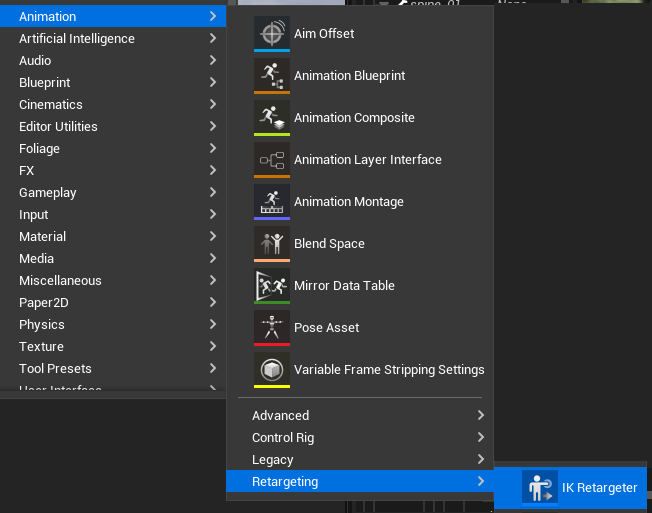Expand arrow next to Artificial Intelligence
The width and height of the screenshot is (652, 513).
pyautogui.click(x=213, y=38)
